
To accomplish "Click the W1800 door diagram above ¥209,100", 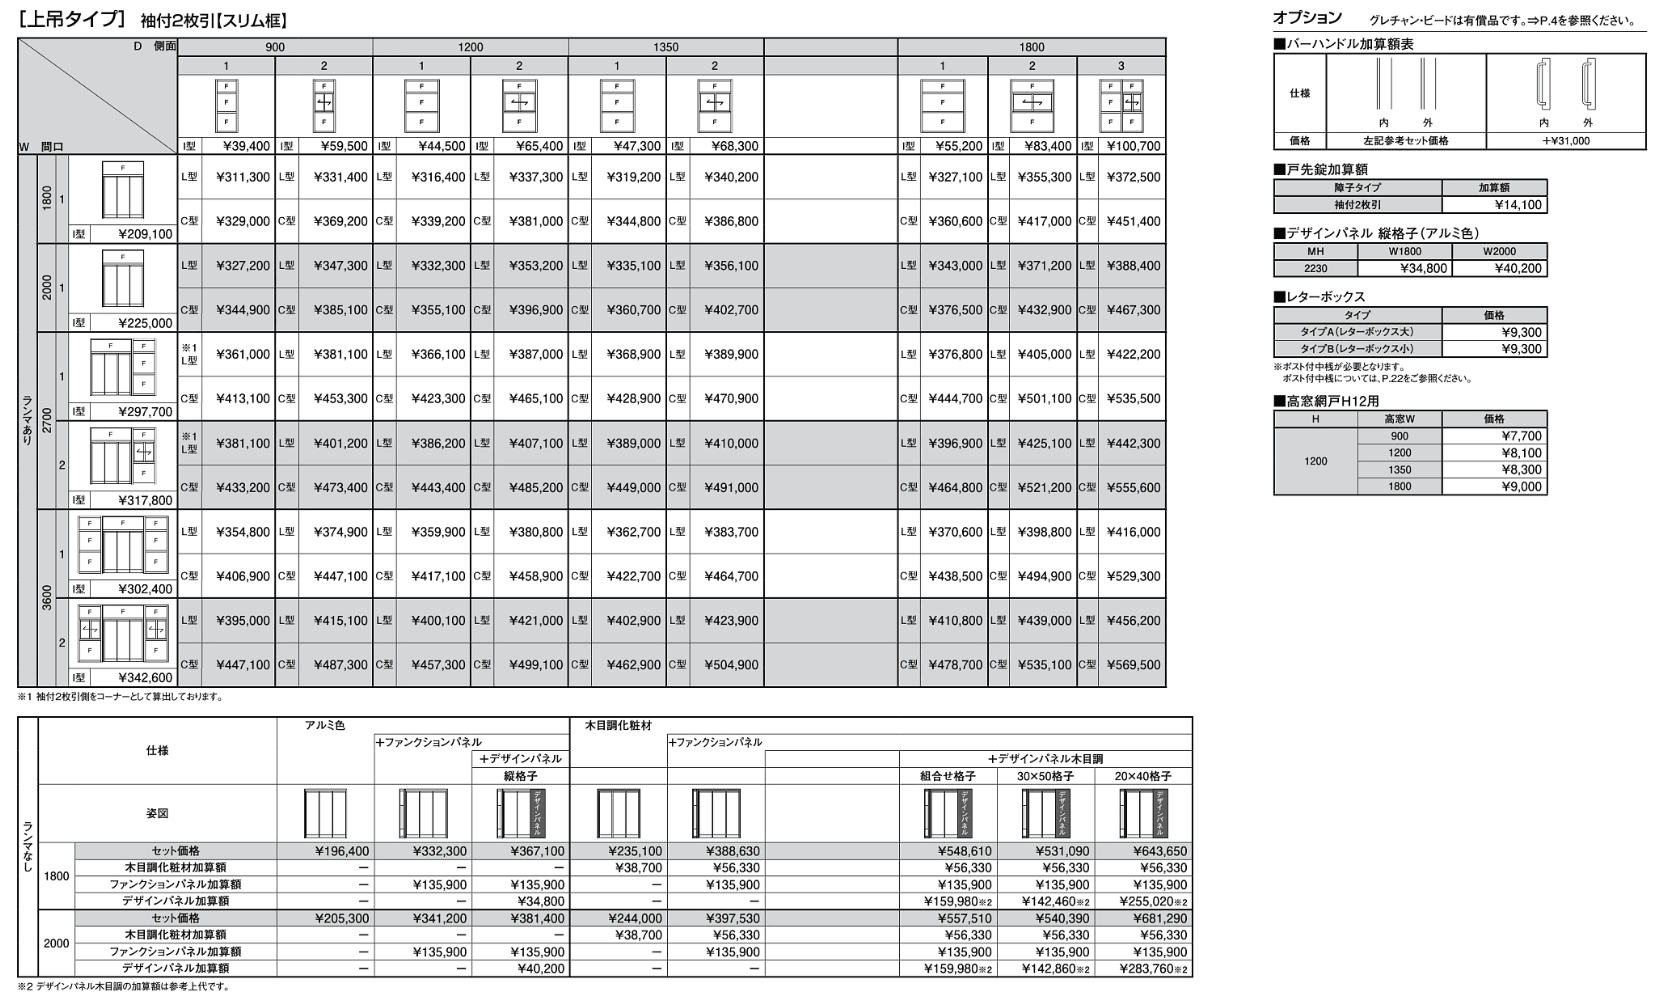I will 123,190.
